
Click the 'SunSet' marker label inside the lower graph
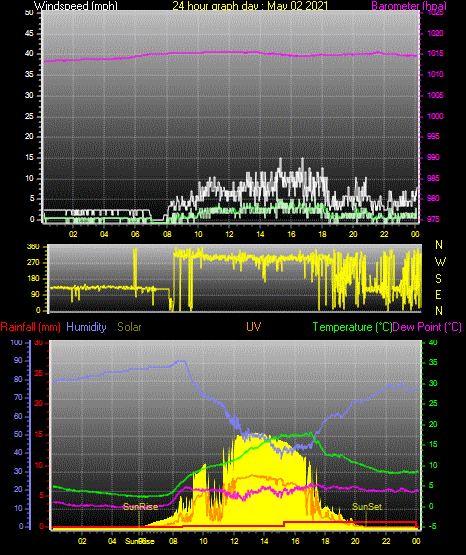(x=367, y=507)
